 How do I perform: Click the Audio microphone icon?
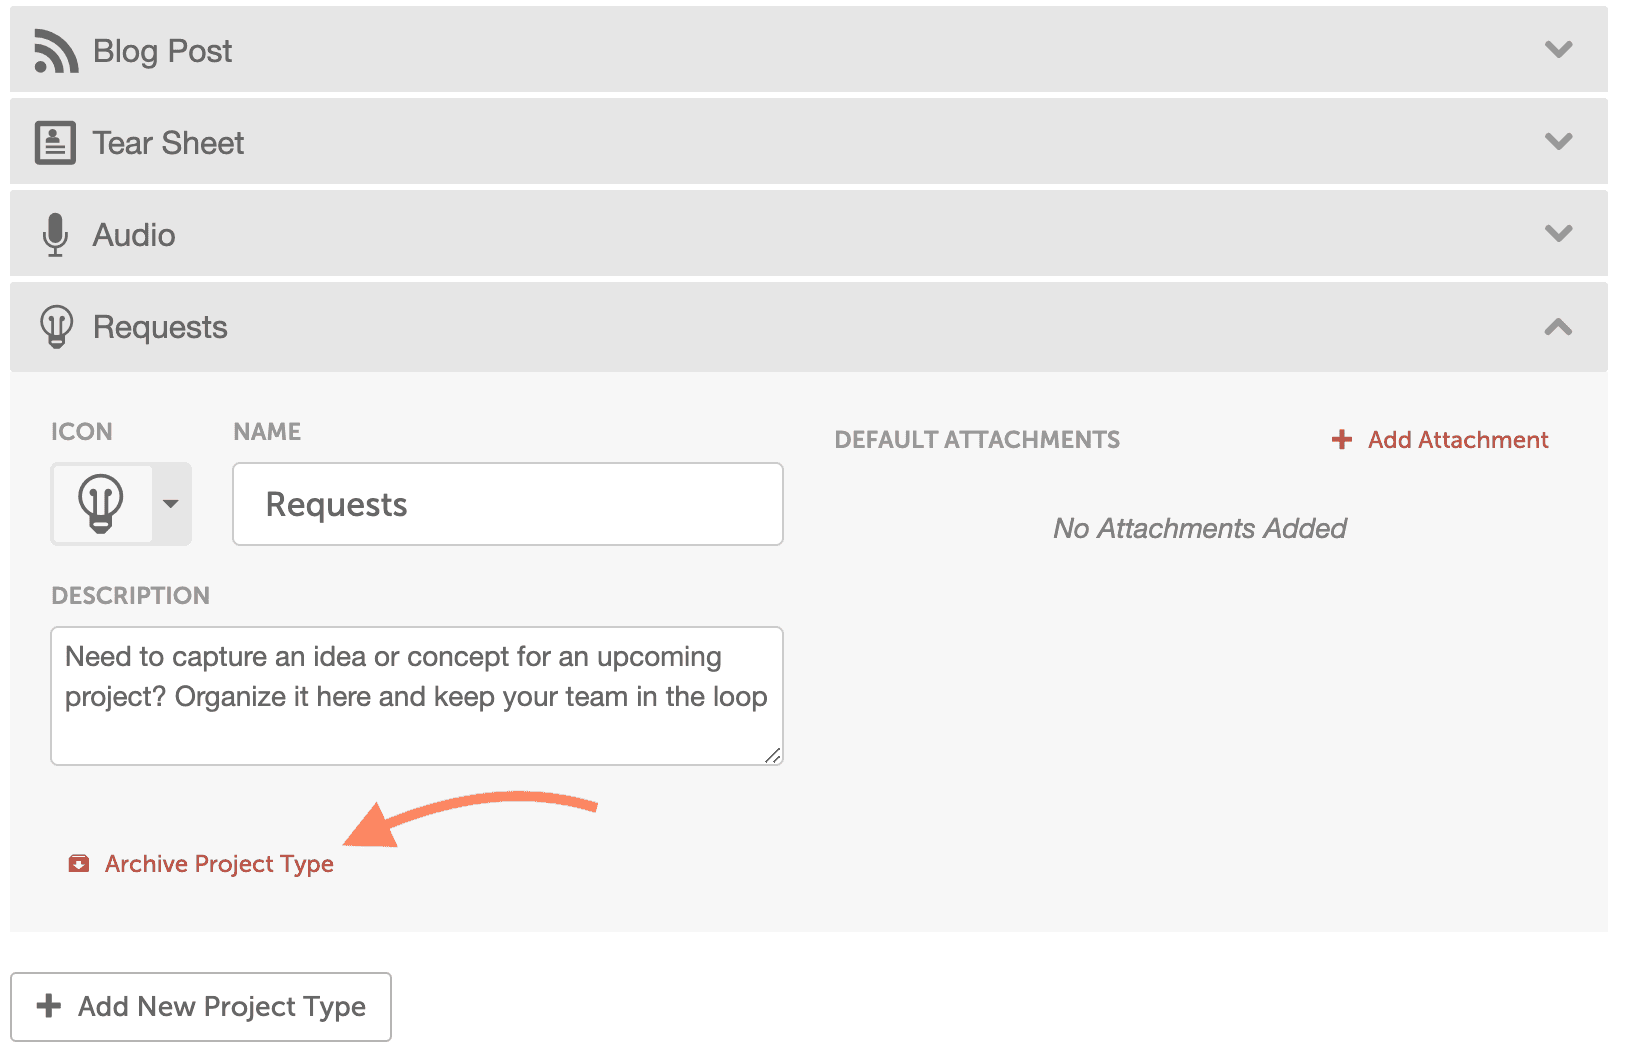56,235
